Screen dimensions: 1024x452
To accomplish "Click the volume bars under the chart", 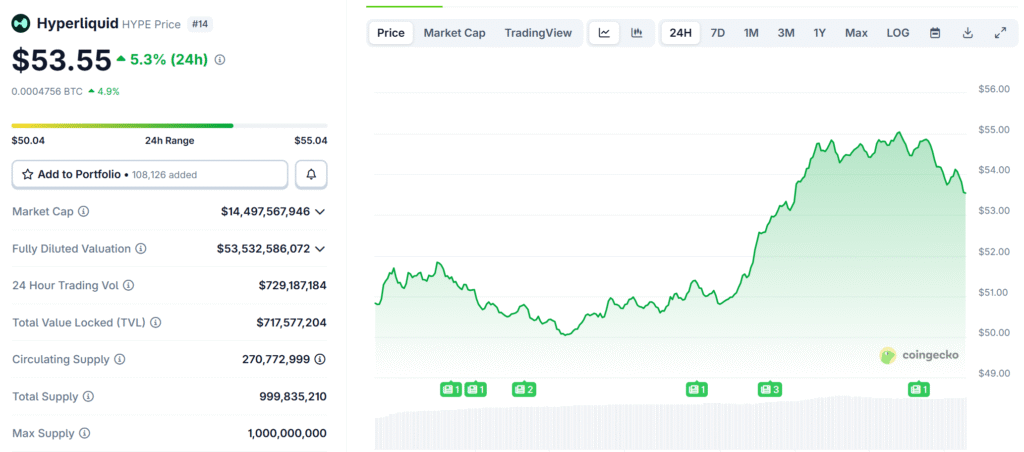I will (x=671, y=423).
